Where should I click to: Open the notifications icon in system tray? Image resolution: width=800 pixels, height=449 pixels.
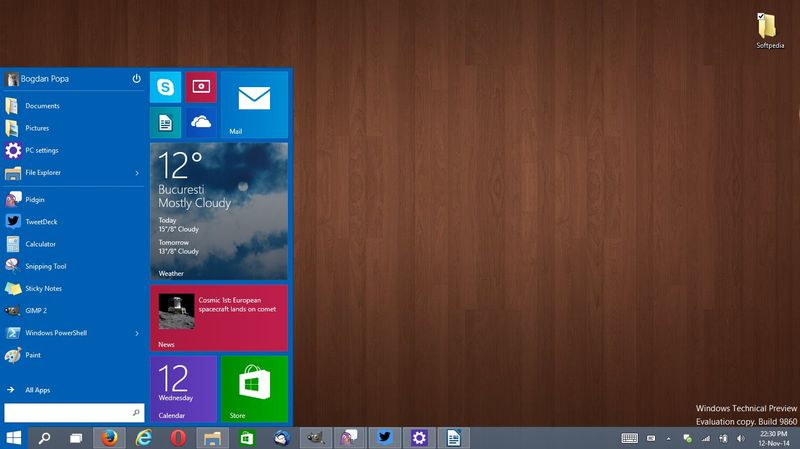click(x=651, y=438)
